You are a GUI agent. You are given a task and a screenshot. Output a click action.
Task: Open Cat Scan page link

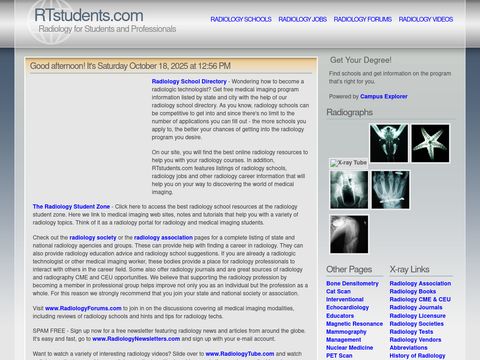tap(338, 291)
